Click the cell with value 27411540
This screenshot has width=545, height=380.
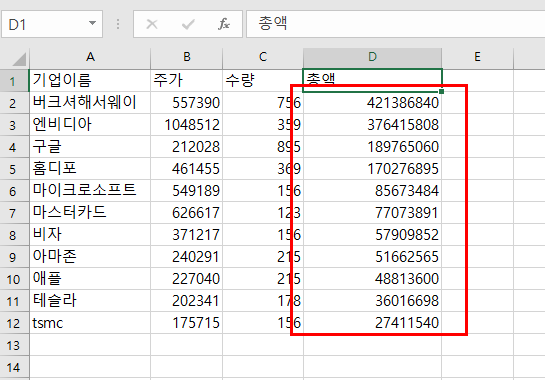(372, 323)
